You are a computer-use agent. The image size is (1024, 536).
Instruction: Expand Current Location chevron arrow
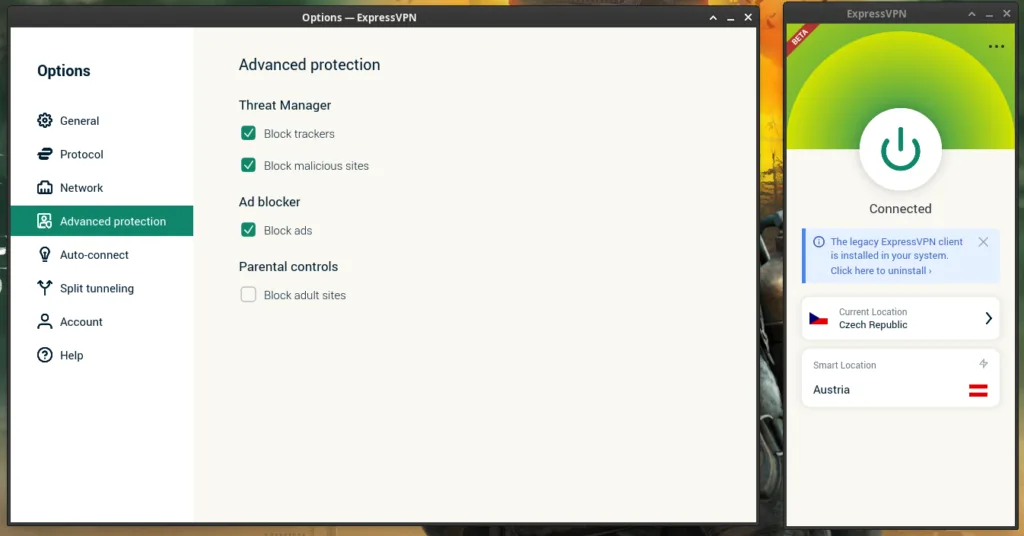[x=988, y=318]
